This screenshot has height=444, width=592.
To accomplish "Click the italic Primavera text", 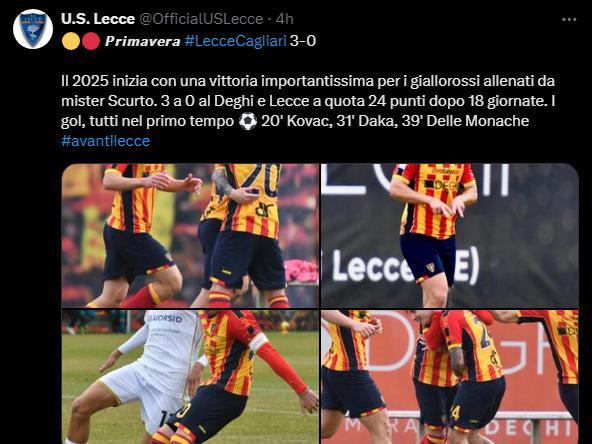I will tap(143, 41).
